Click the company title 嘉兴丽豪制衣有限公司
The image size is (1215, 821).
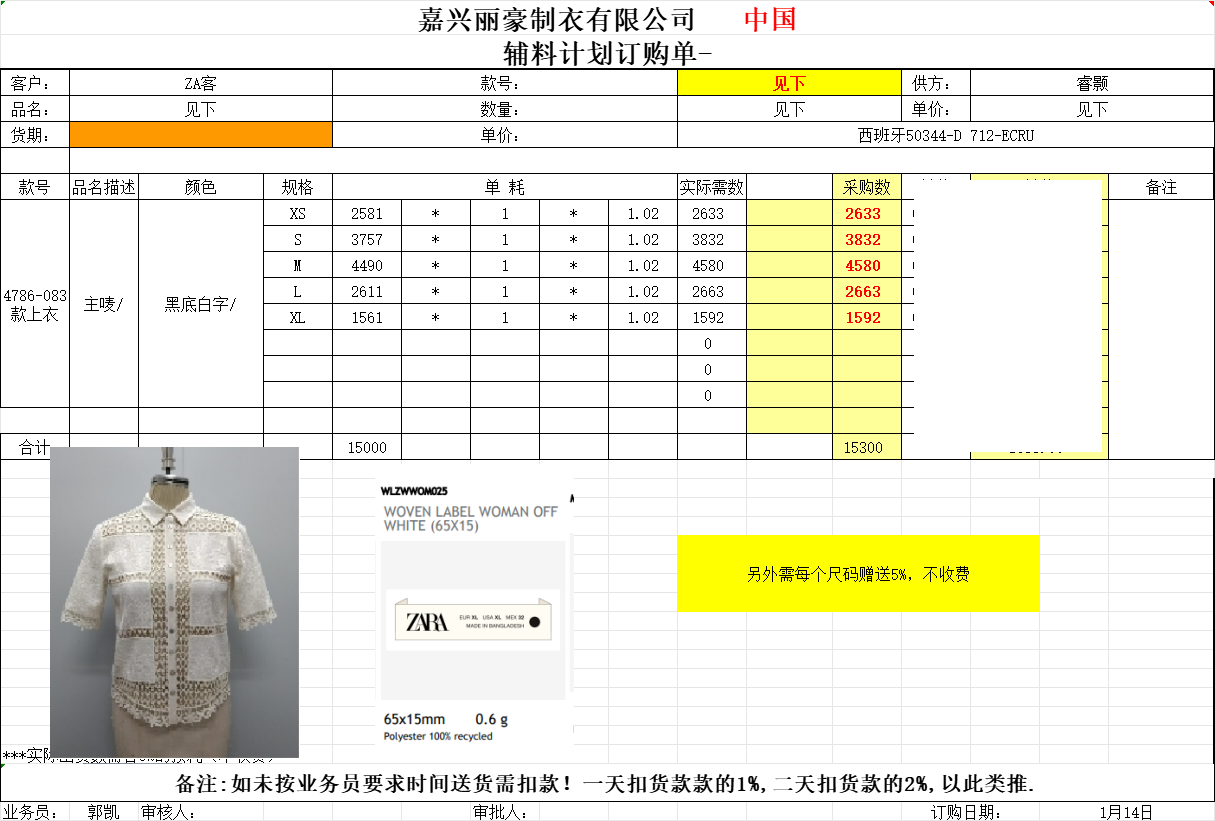pos(556,19)
